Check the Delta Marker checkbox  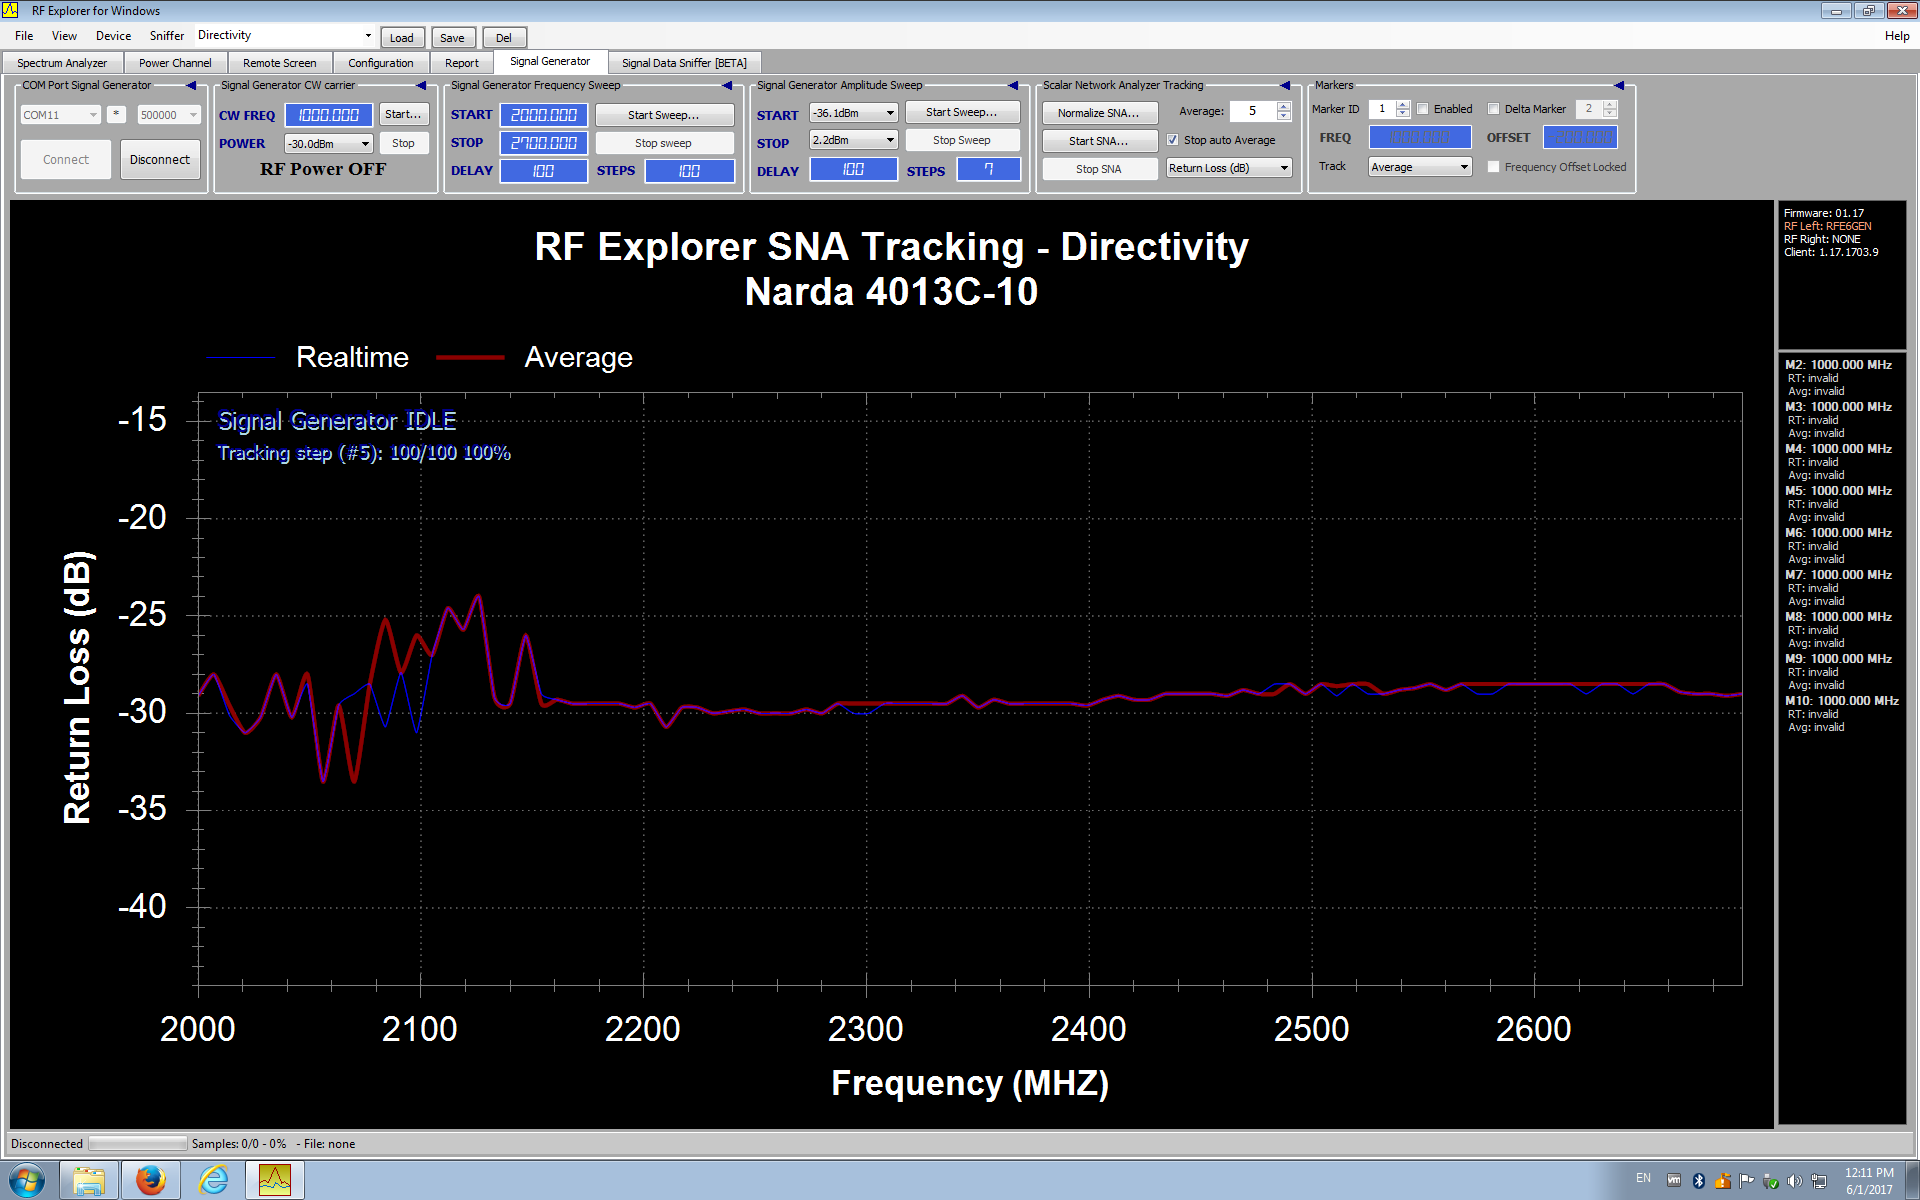pos(1493,108)
